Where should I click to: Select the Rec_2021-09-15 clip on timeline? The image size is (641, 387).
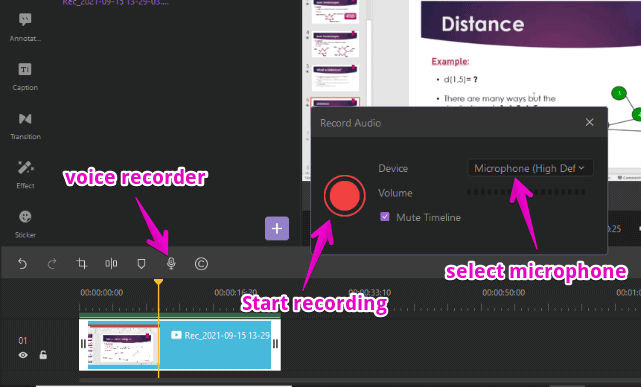click(180, 345)
